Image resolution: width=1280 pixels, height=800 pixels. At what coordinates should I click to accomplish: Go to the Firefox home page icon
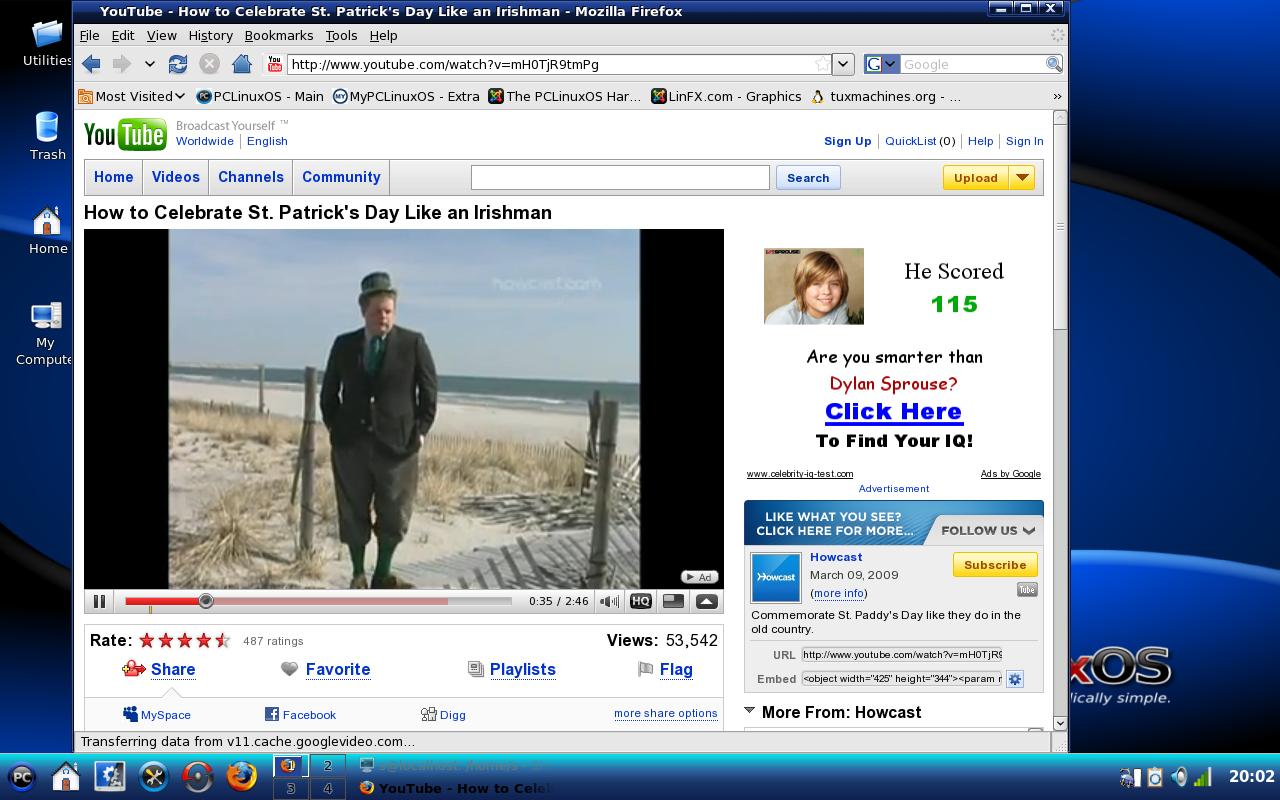click(x=241, y=64)
